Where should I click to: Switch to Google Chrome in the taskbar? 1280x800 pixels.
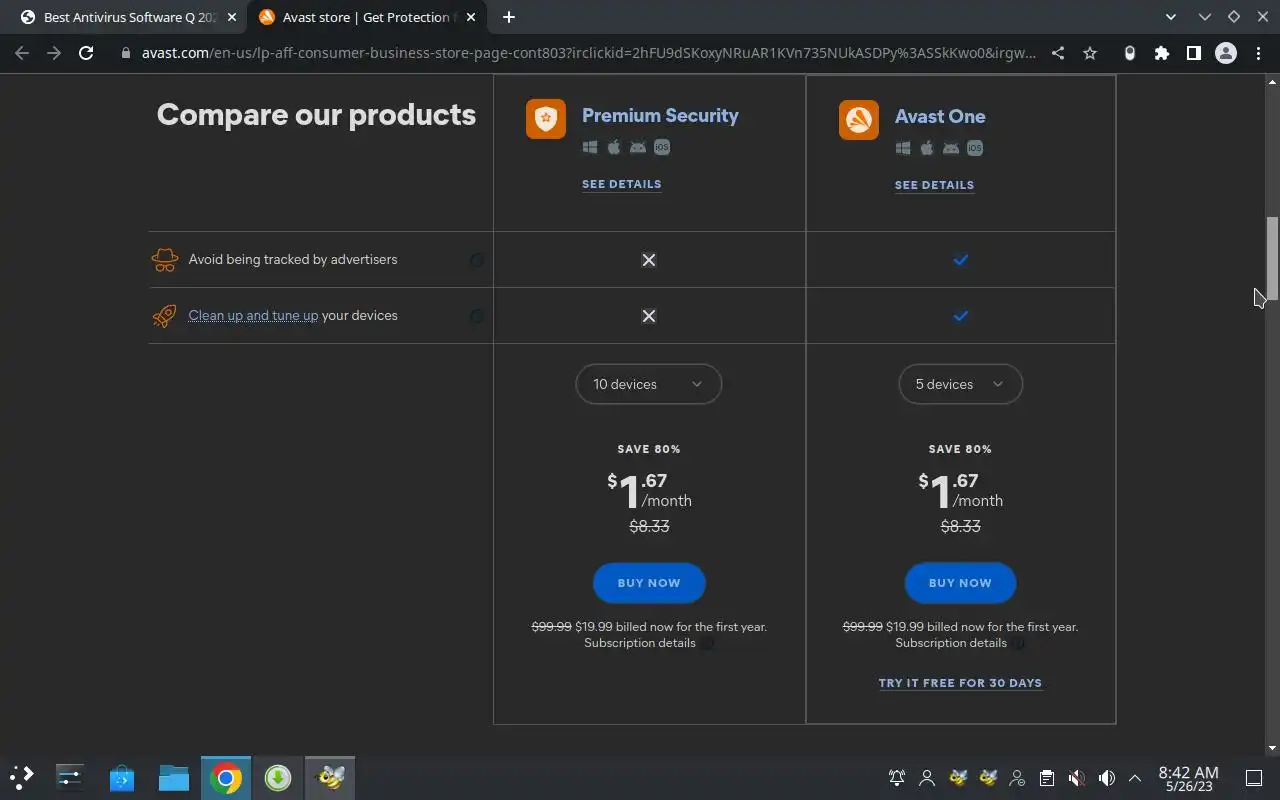pos(226,777)
